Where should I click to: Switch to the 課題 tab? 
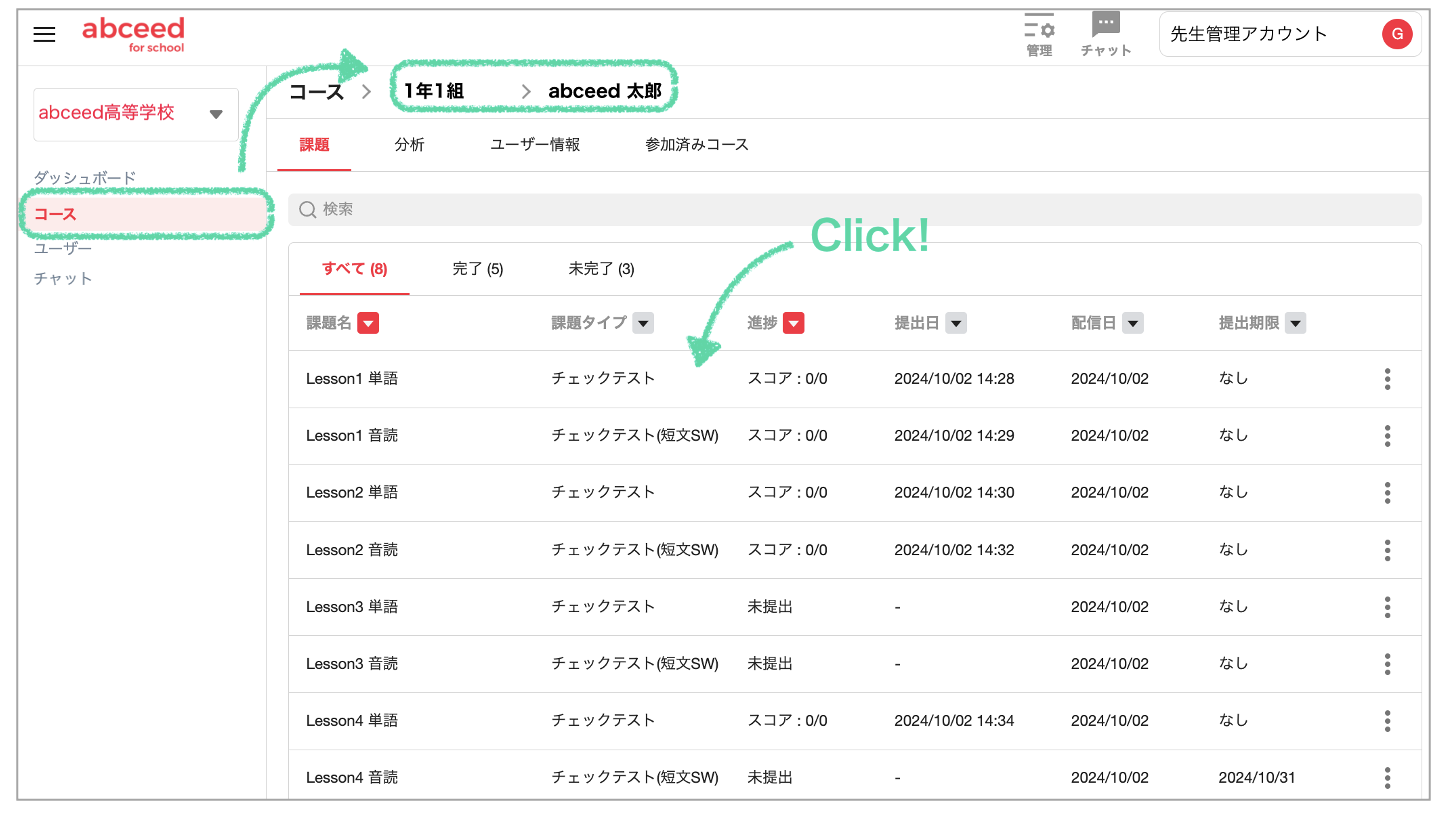coord(314,145)
